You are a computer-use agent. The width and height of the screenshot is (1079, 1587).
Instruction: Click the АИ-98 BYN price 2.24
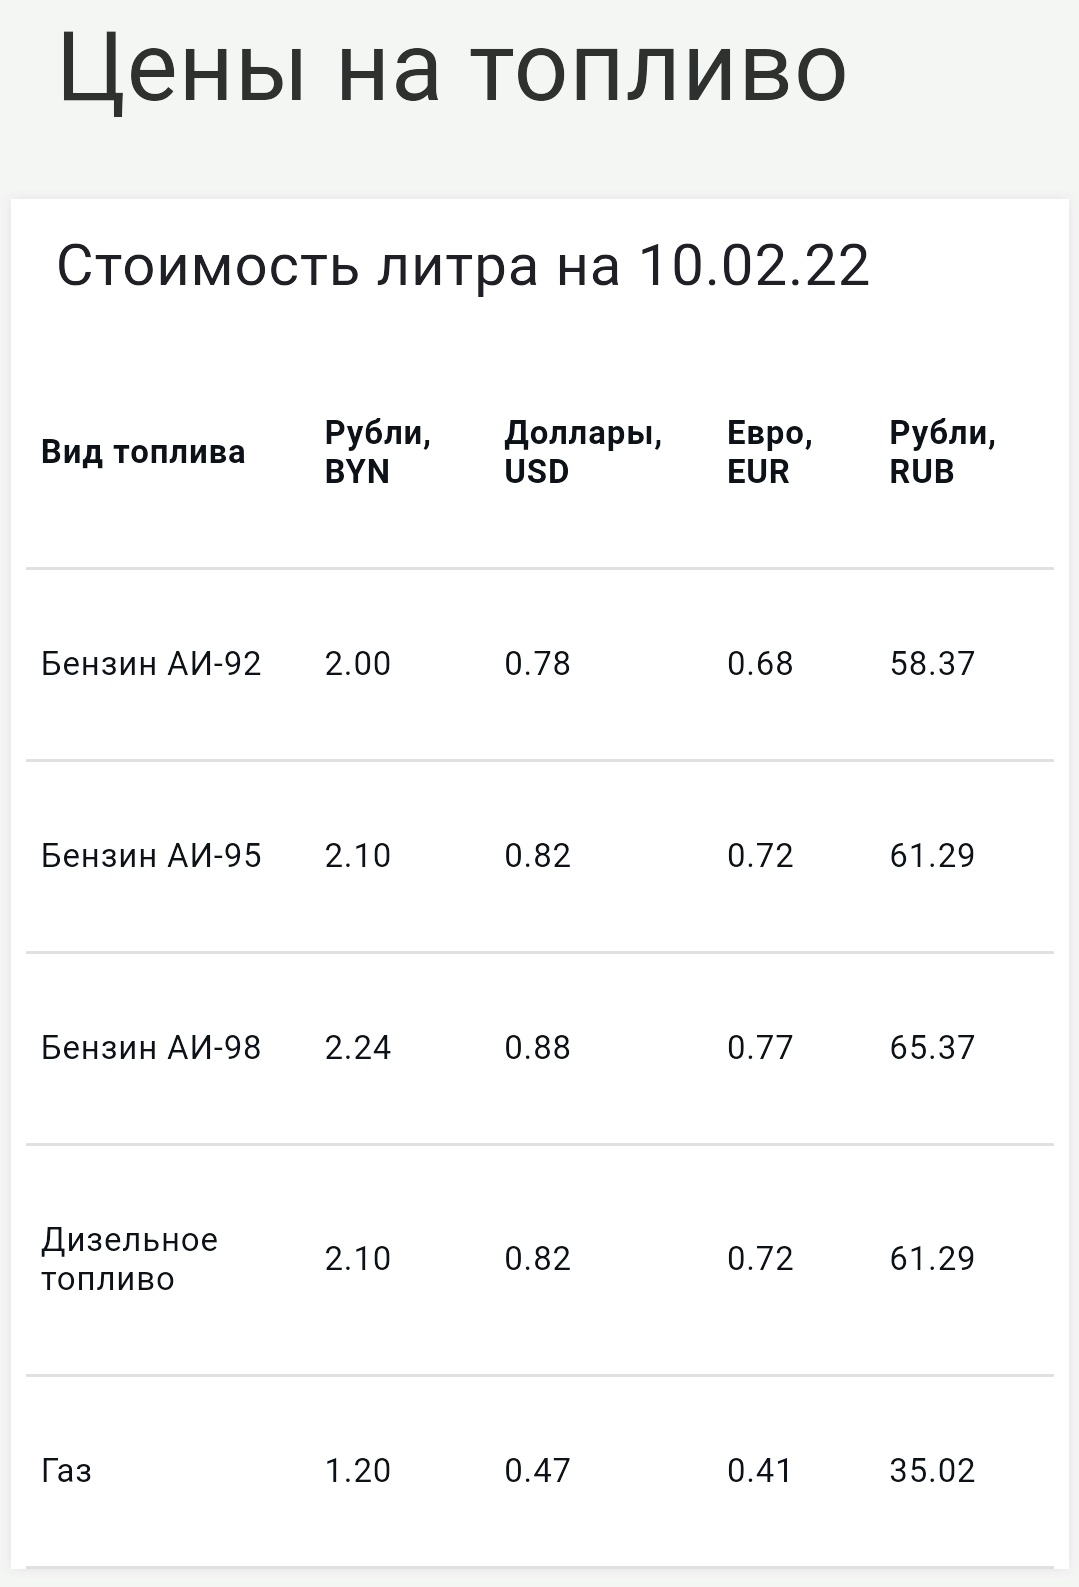click(x=358, y=1048)
